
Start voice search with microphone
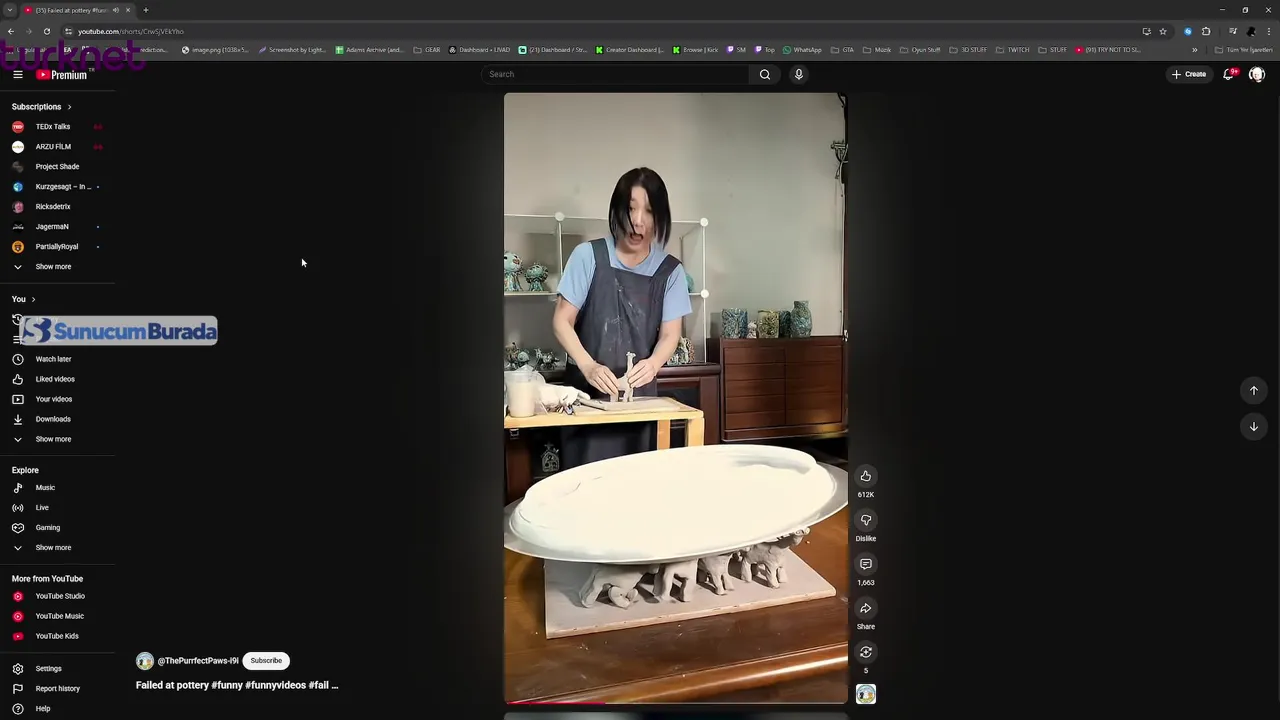click(x=799, y=74)
